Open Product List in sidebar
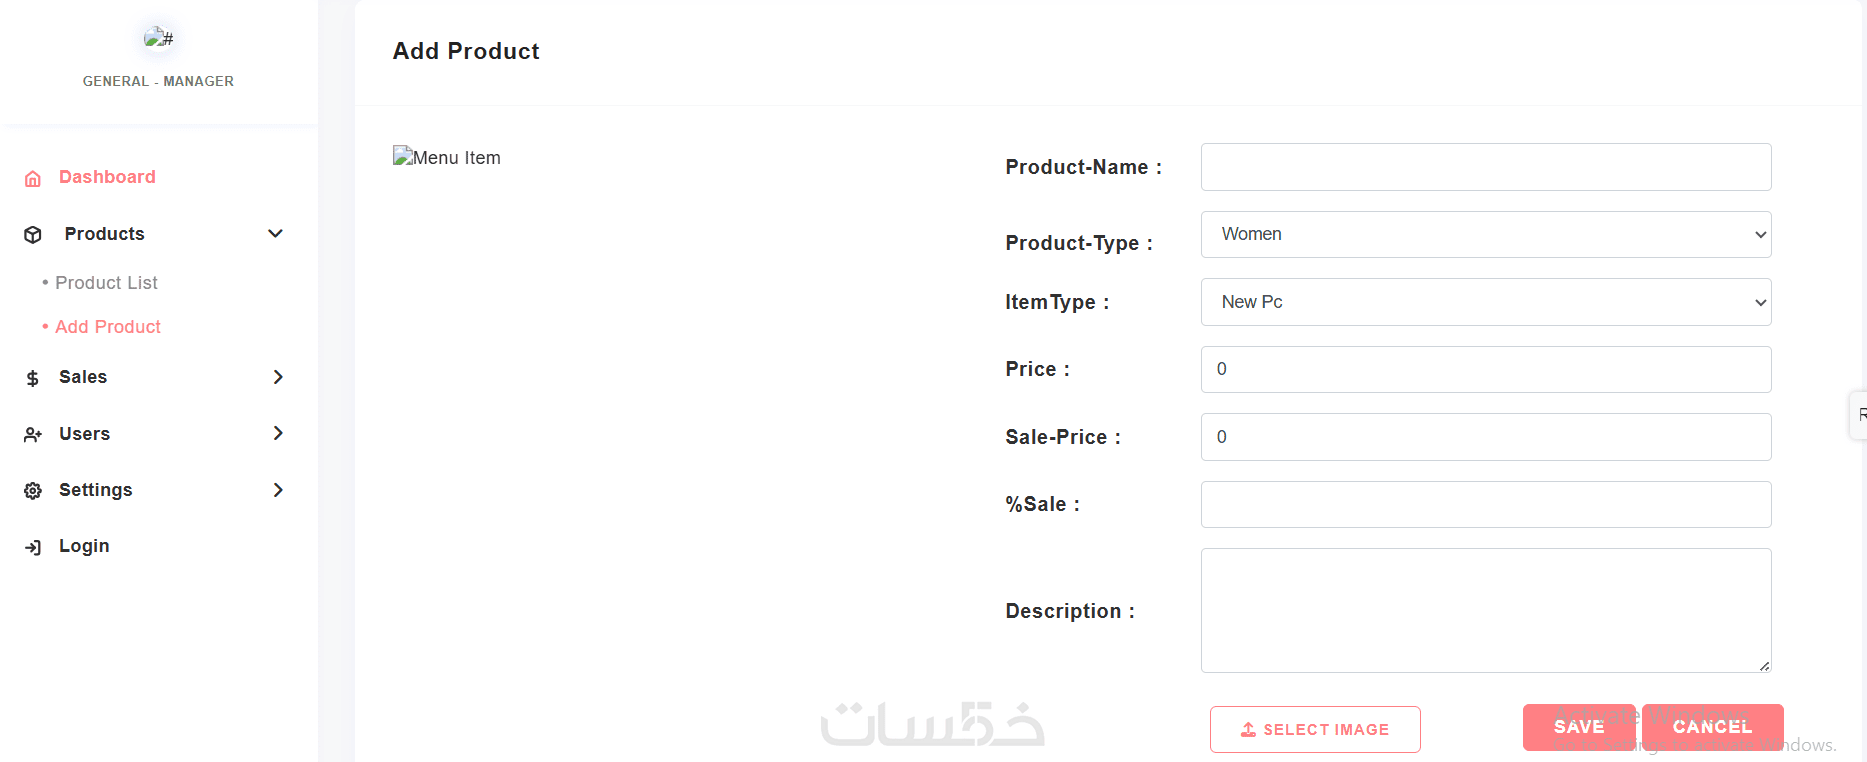The width and height of the screenshot is (1867, 762). click(x=106, y=283)
